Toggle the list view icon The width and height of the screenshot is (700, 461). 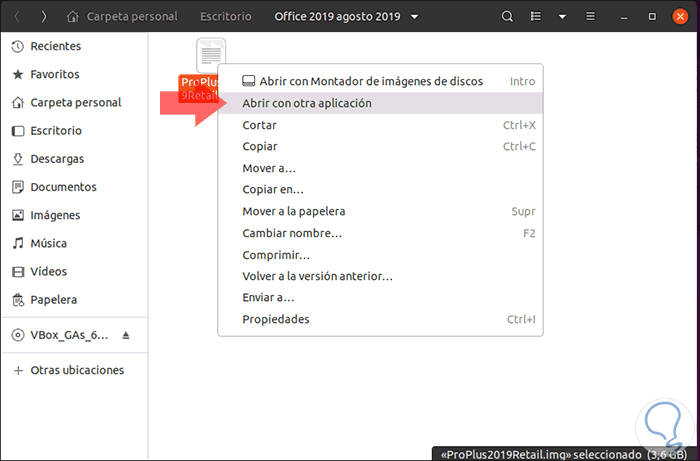(x=538, y=17)
